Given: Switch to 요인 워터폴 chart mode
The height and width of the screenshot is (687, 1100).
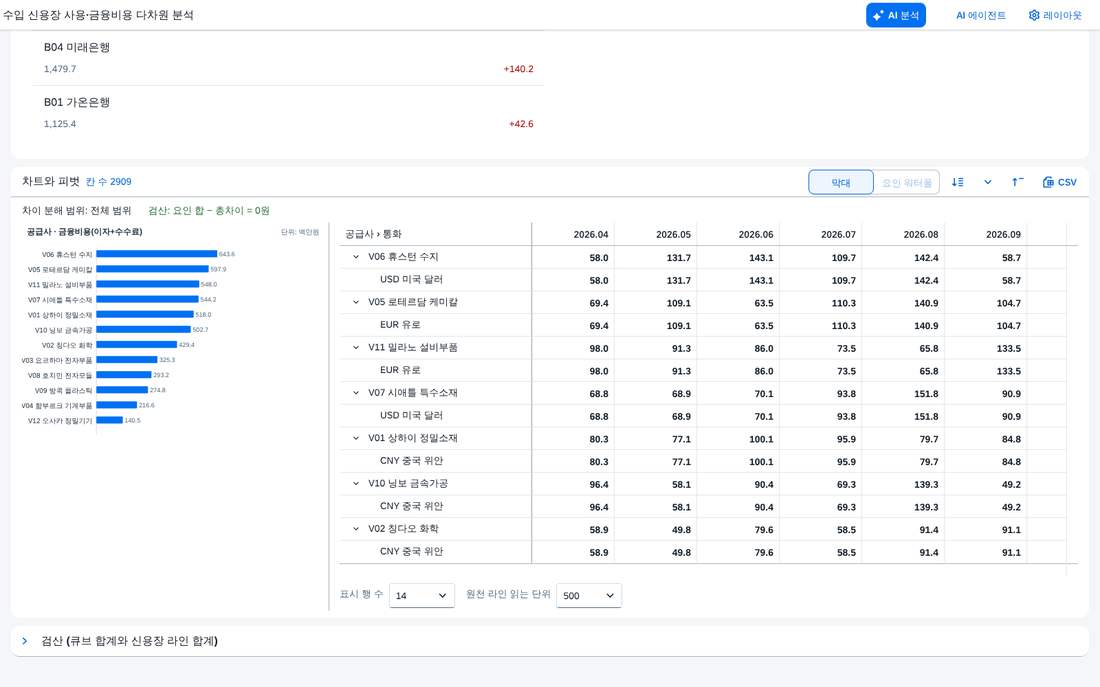Looking at the screenshot, I should [906, 182].
